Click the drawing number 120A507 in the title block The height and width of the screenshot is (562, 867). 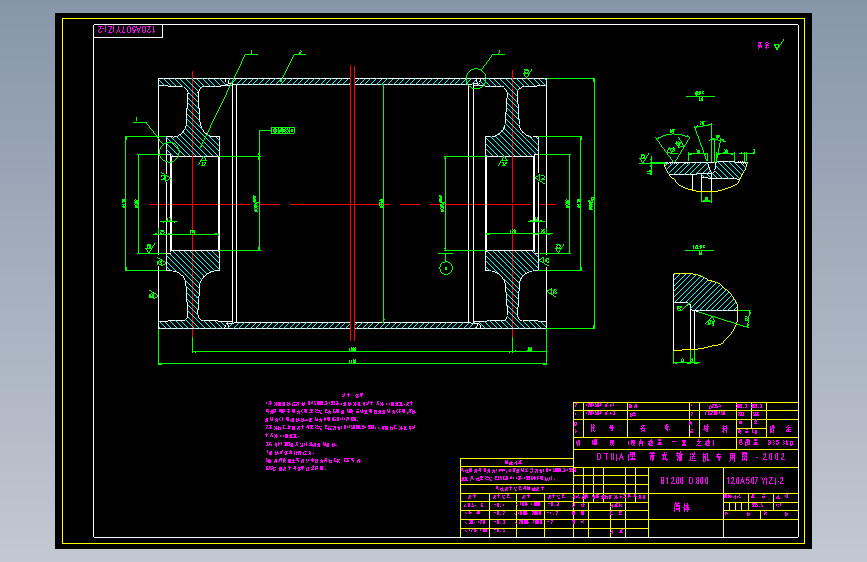pyautogui.click(x=755, y=481)
